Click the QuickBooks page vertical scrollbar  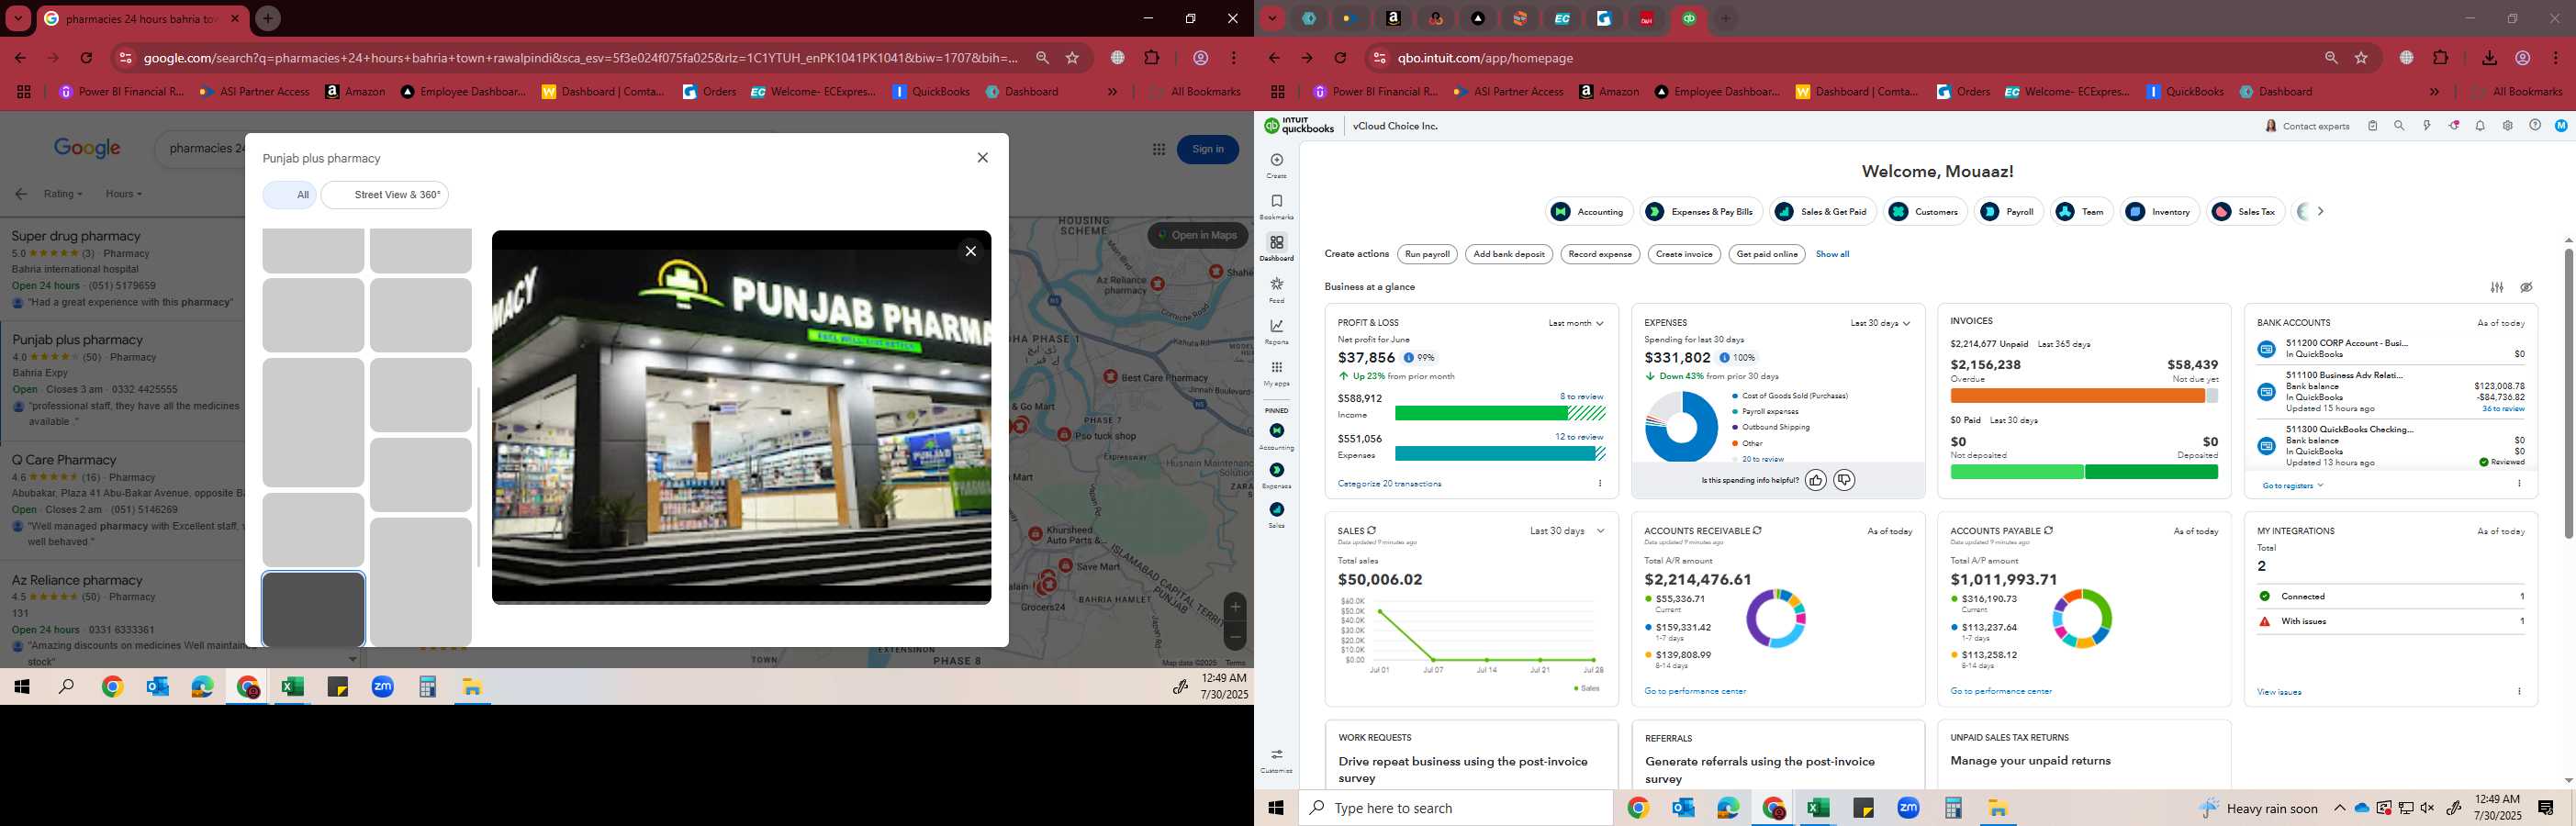tap(2568, 392)
